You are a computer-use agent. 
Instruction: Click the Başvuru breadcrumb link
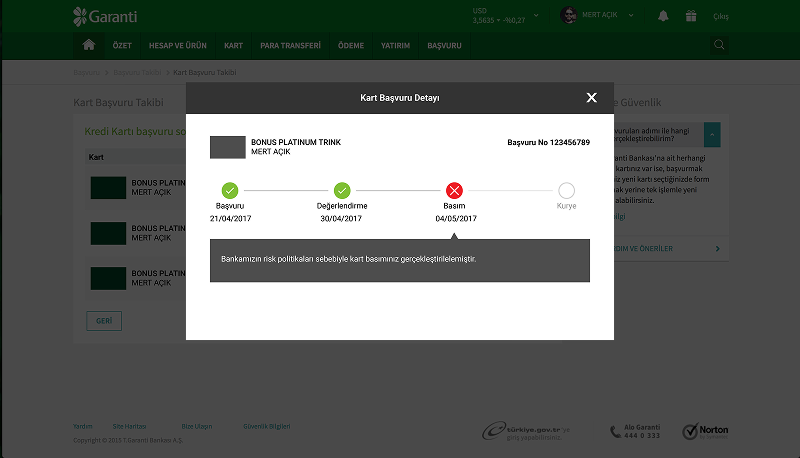point(86,72)
